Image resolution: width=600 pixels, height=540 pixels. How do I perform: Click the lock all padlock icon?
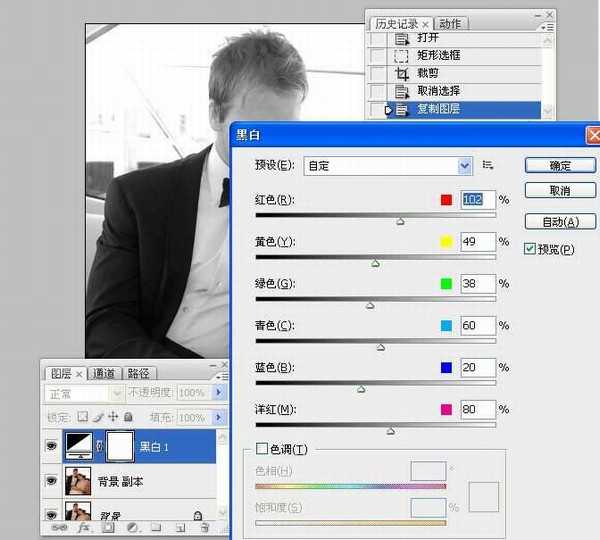click(130, 416)
